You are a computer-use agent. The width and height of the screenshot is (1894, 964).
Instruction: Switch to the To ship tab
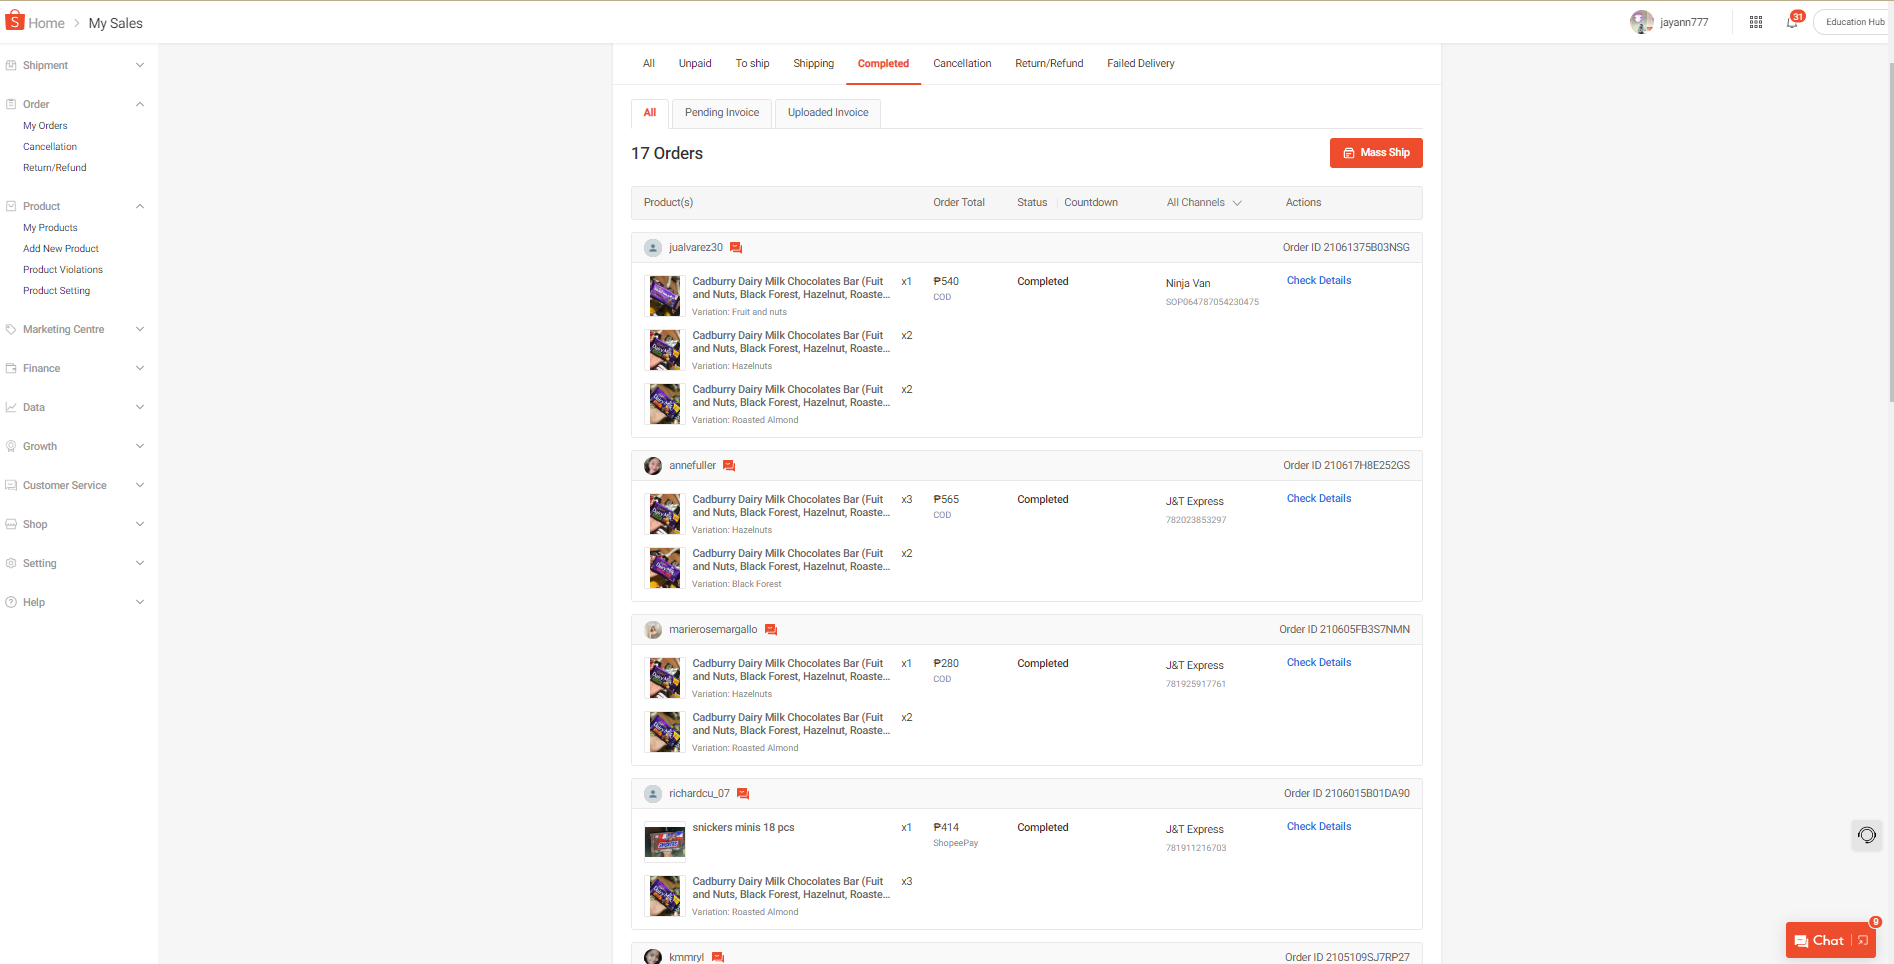point(753,64)
